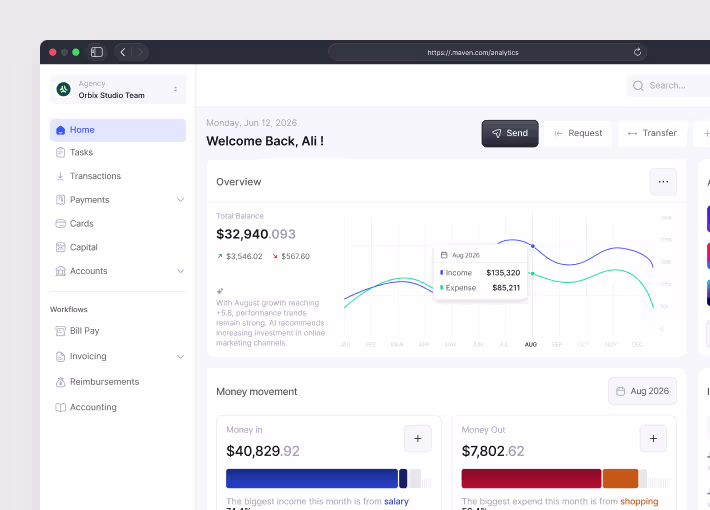Screen dimensions: 710x510
Task: Click the blue salary bar in Money in
Action: click(x=312, y=478)
